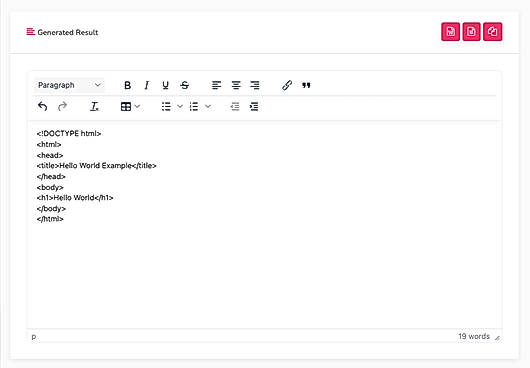Click into empty editor area below code
The height and width of the screenshot is (368, 530).
(x=264, y=275)
